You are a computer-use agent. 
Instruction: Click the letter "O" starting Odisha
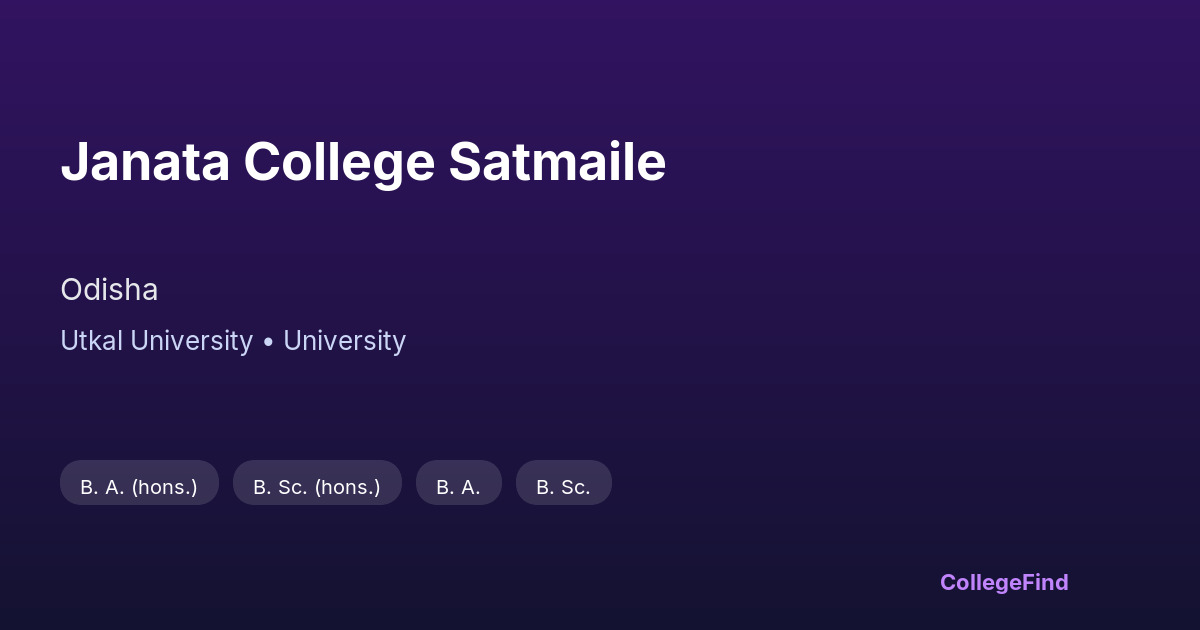click(71, 290)
